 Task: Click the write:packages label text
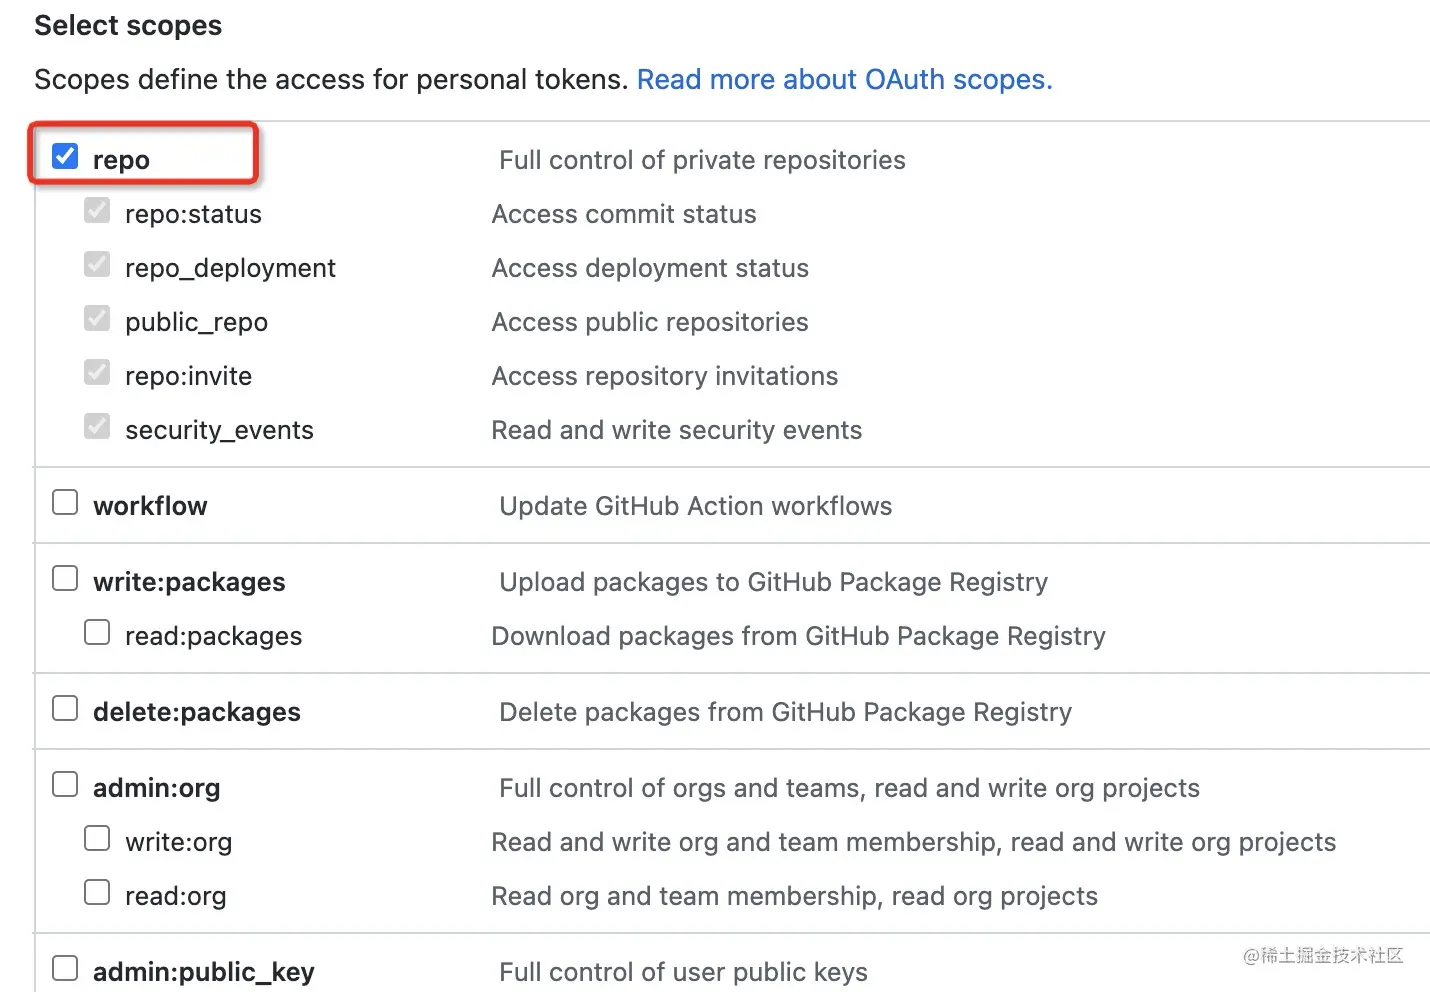tap(189, 582)
